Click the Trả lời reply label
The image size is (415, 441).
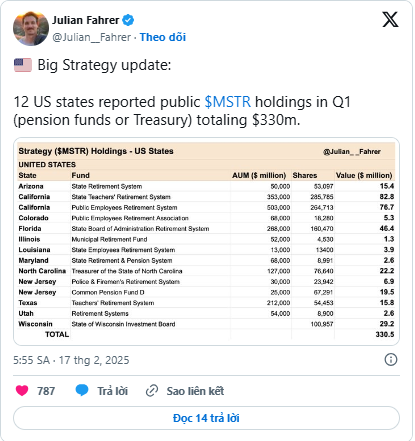click(112, 391)
